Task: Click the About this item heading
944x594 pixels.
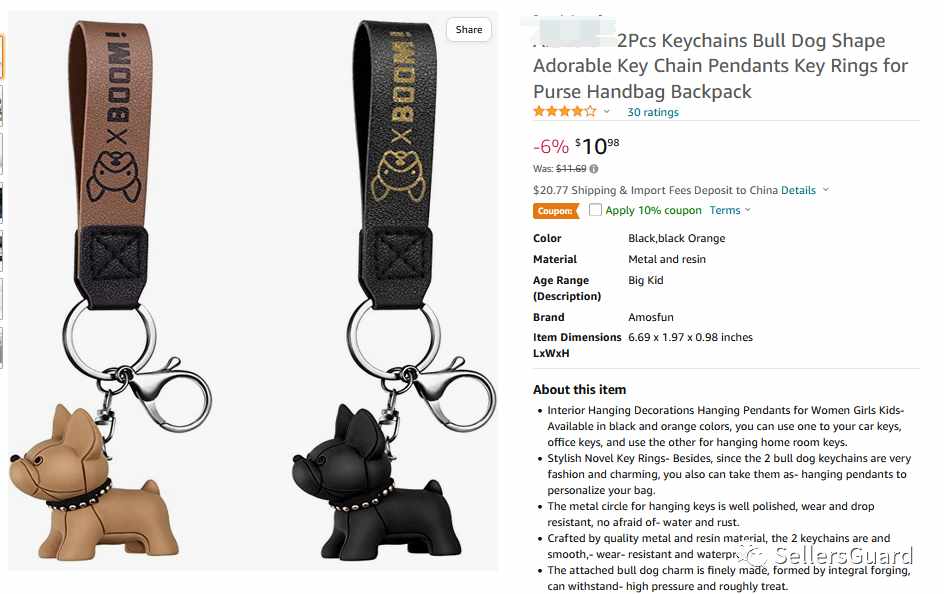Action: pos(579,389)
